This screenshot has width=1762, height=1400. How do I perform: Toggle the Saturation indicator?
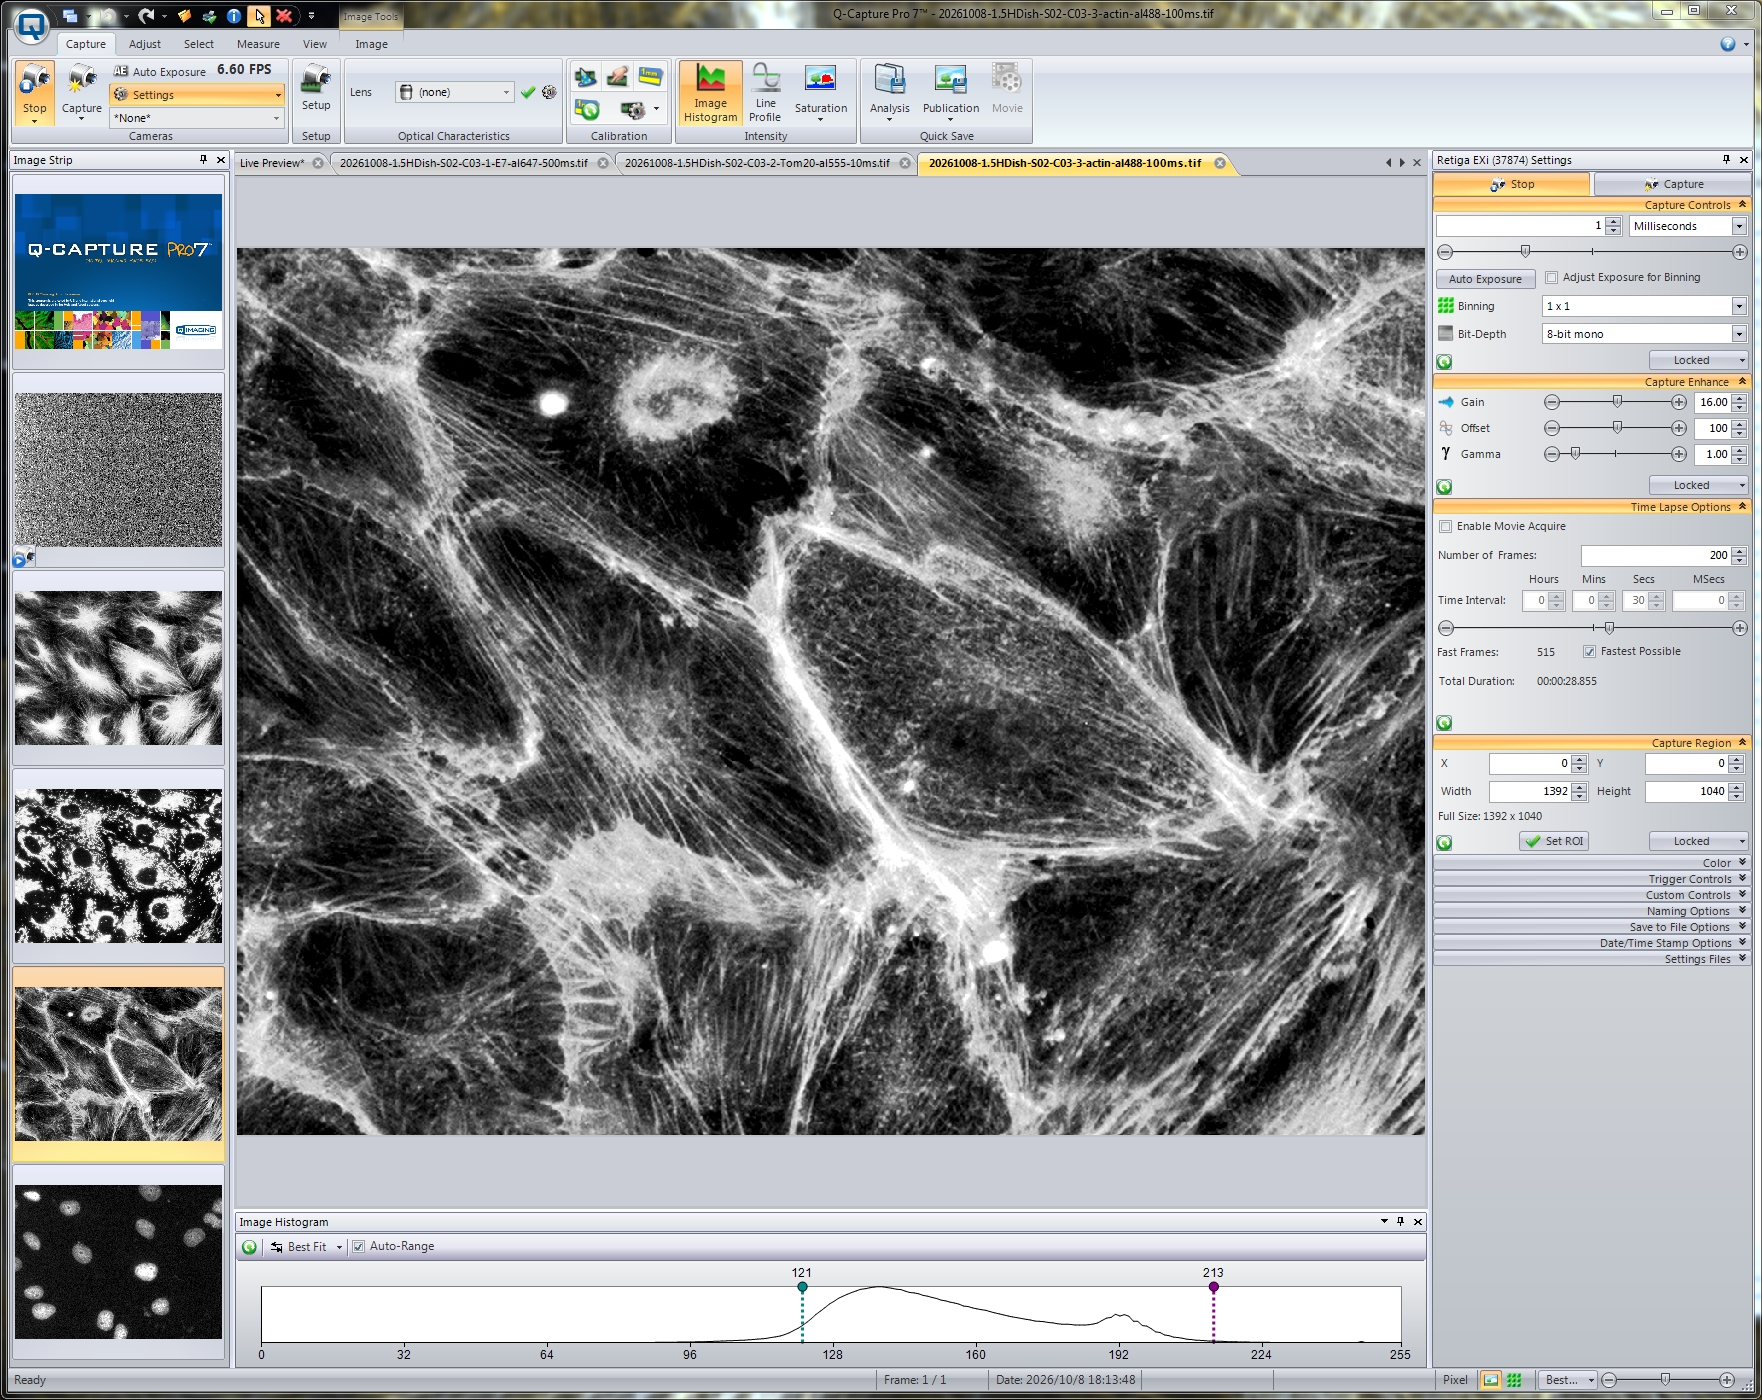pyautogui.click(x=820, y=93)
